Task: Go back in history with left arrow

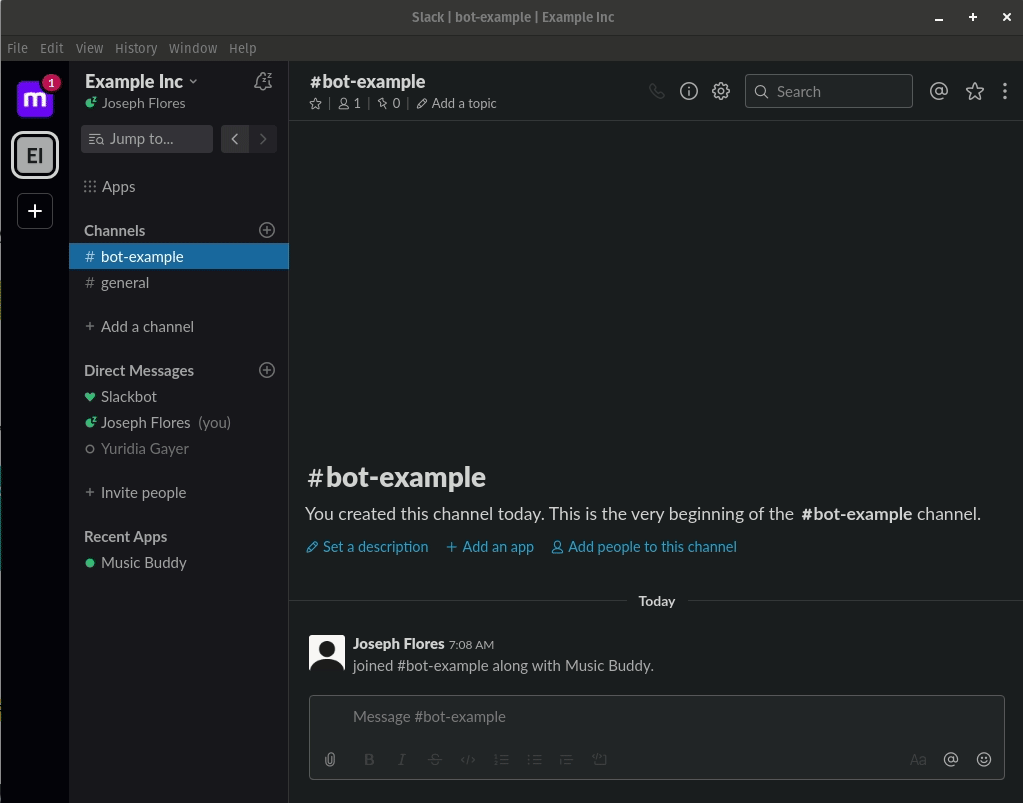Action: (235, 139)
